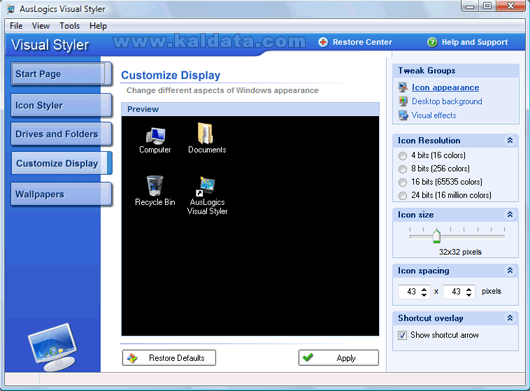Go to the Start Page section
Viewport: 530px width, 391px height.
61,74
